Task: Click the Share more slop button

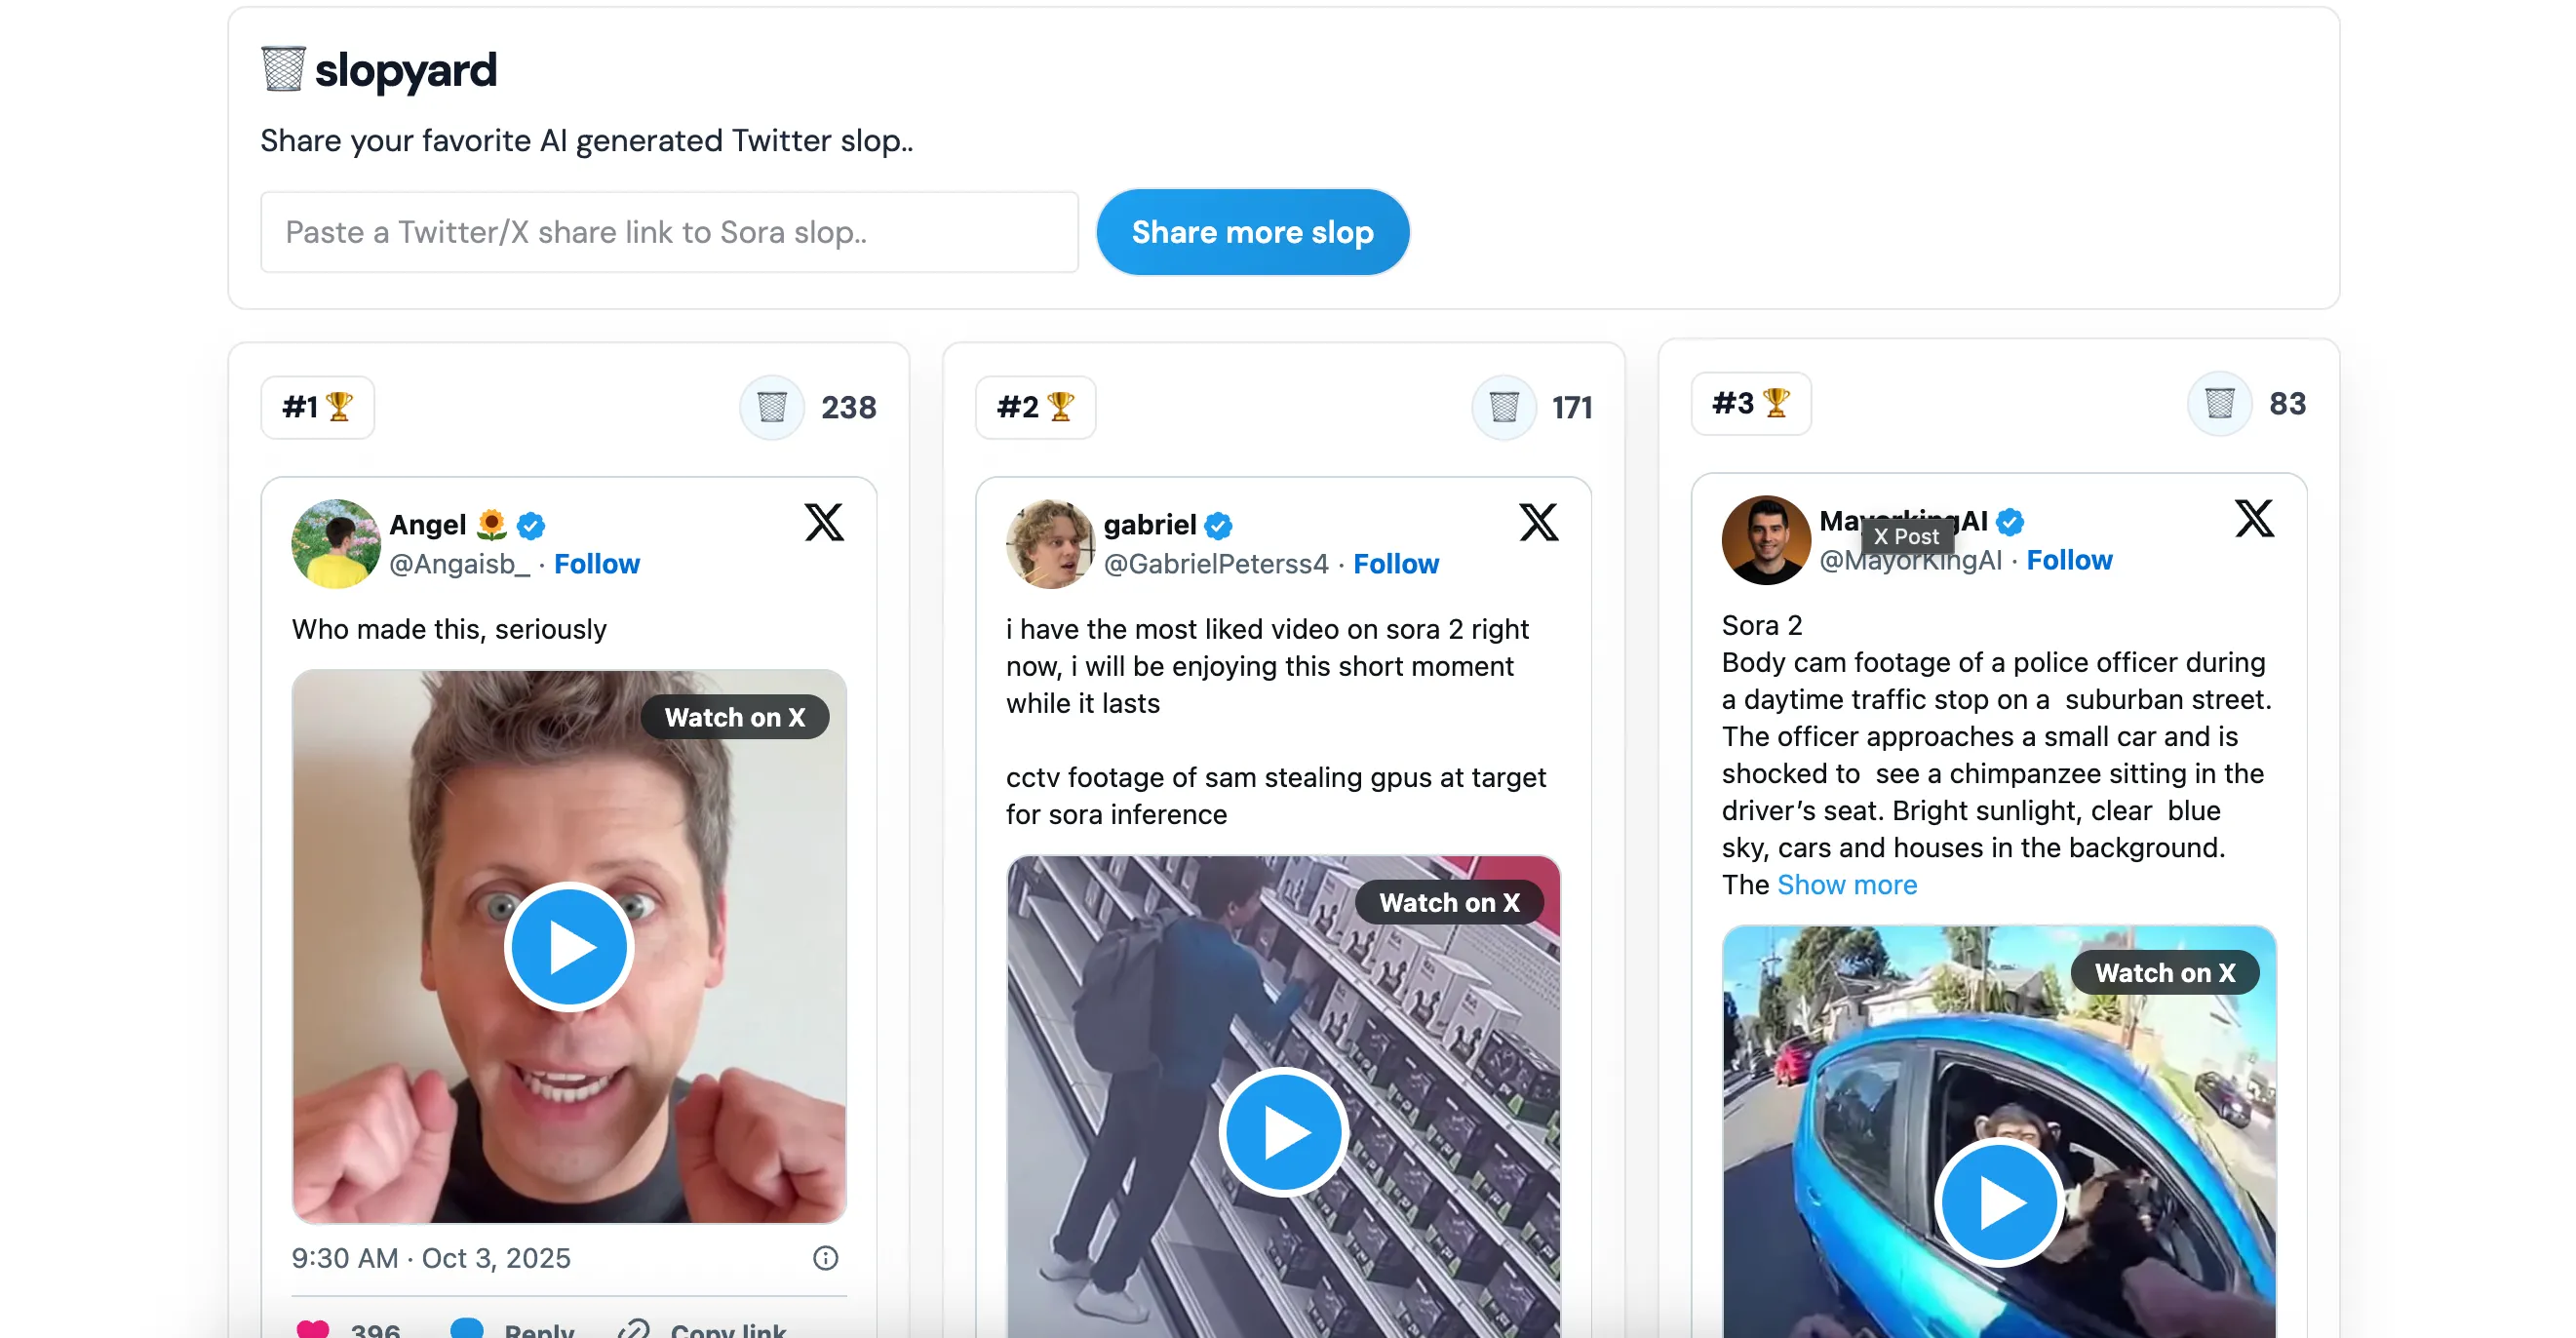Action: (1252, 232)
